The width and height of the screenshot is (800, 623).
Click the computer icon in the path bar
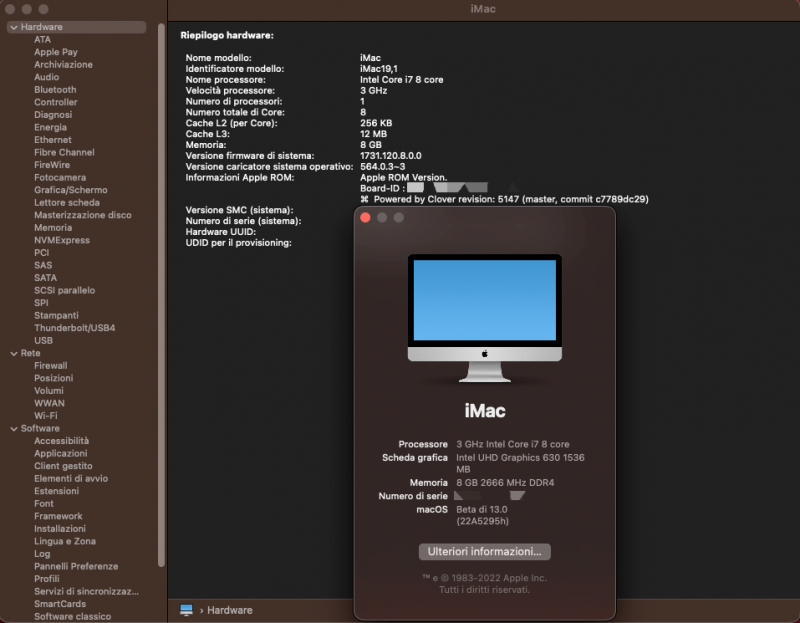(x=186, y=610)
